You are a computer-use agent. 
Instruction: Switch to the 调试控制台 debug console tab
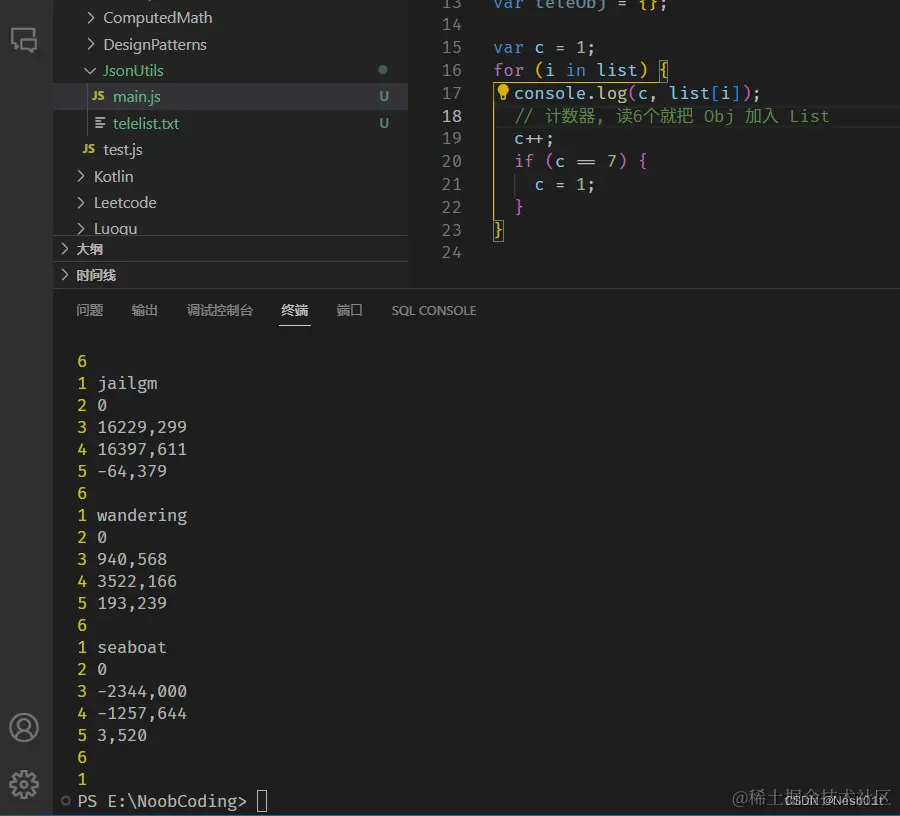pos(220,310)
